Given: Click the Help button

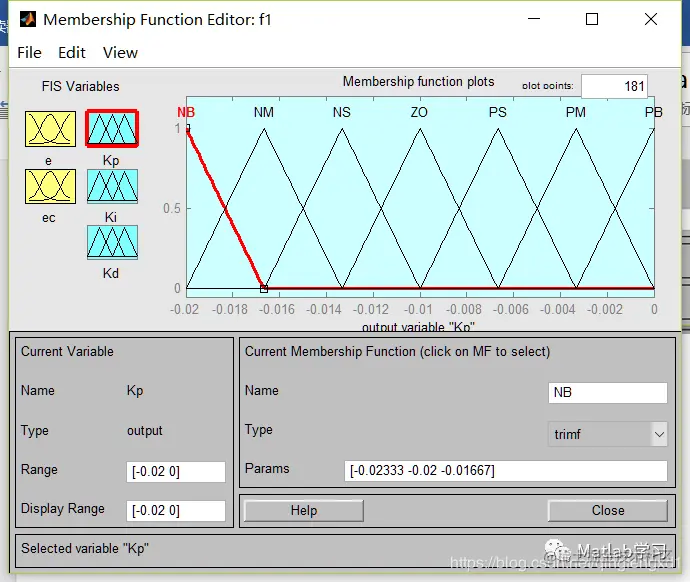Looking at the screenshot, I should (x=304, y=510).
